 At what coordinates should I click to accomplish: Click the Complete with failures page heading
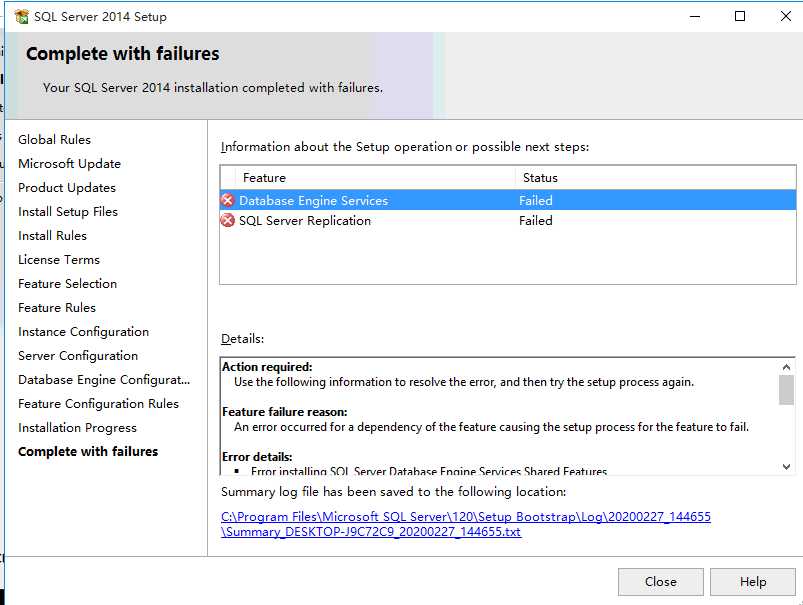[123, 54]
